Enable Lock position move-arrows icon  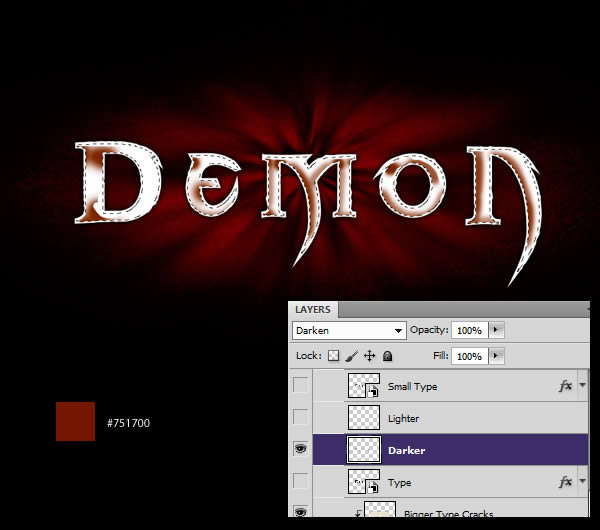(x=370, y=356)
